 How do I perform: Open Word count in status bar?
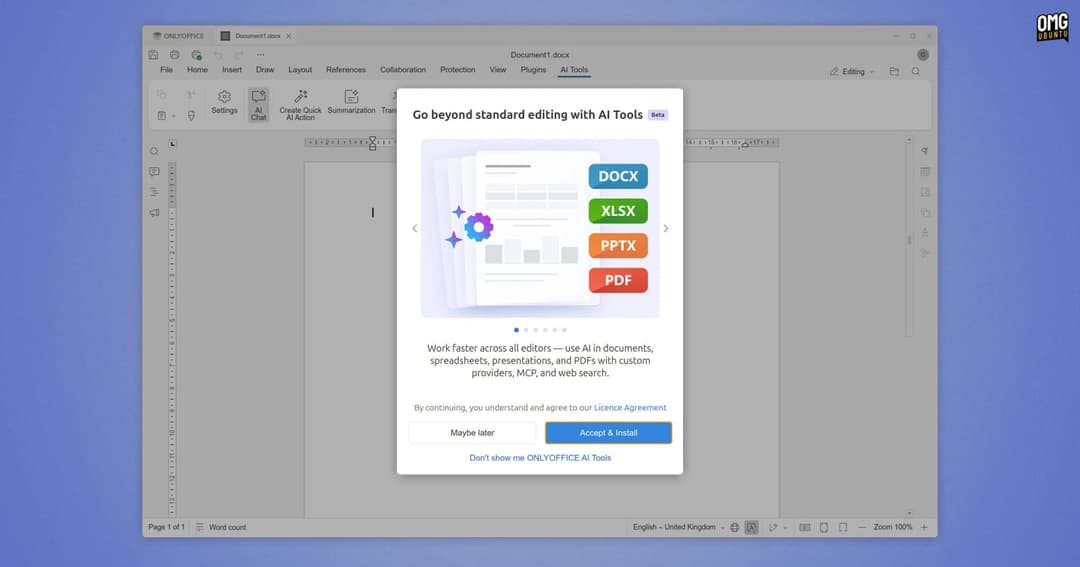(220, 527)
